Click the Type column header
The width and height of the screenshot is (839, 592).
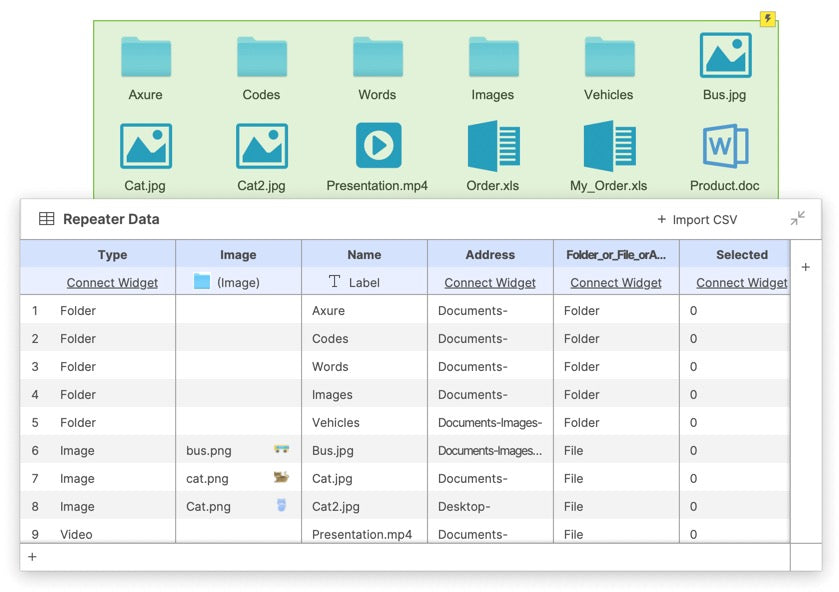112,255
